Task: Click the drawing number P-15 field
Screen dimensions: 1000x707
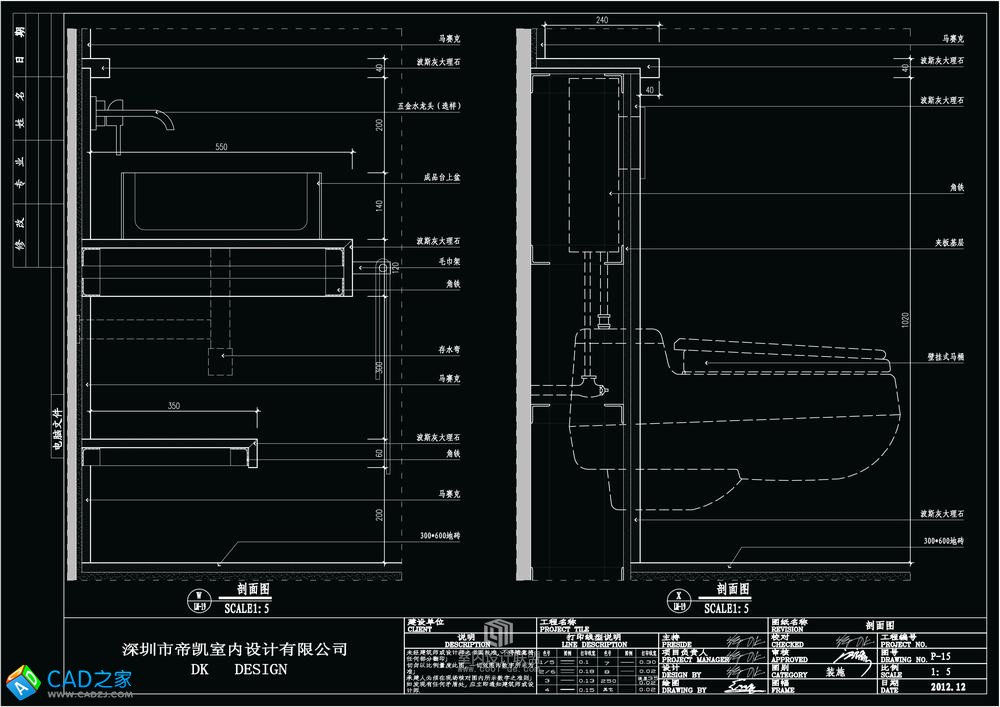Action: (940, 657)
